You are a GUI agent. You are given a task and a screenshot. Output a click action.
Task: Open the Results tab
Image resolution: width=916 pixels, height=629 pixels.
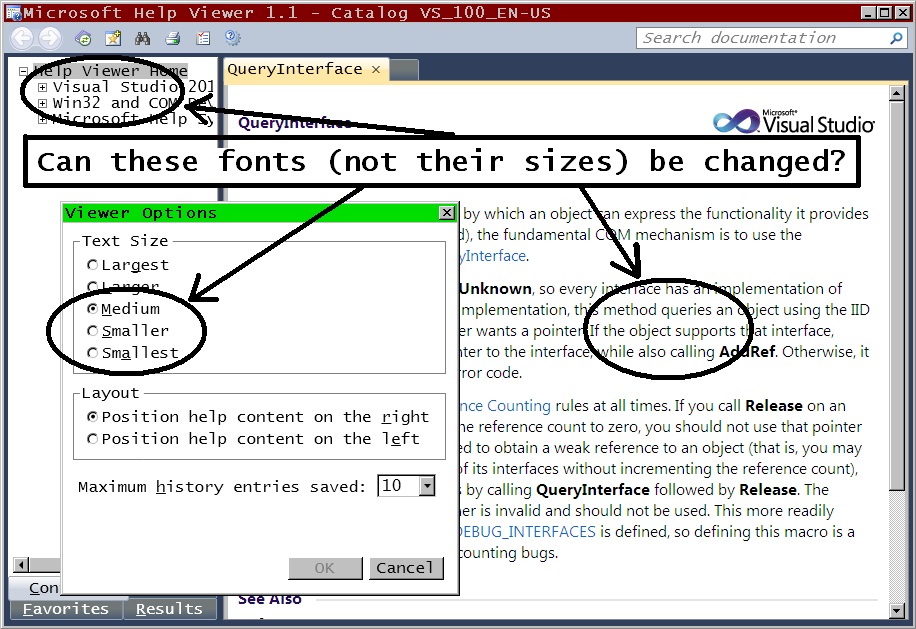pos(168,608)
